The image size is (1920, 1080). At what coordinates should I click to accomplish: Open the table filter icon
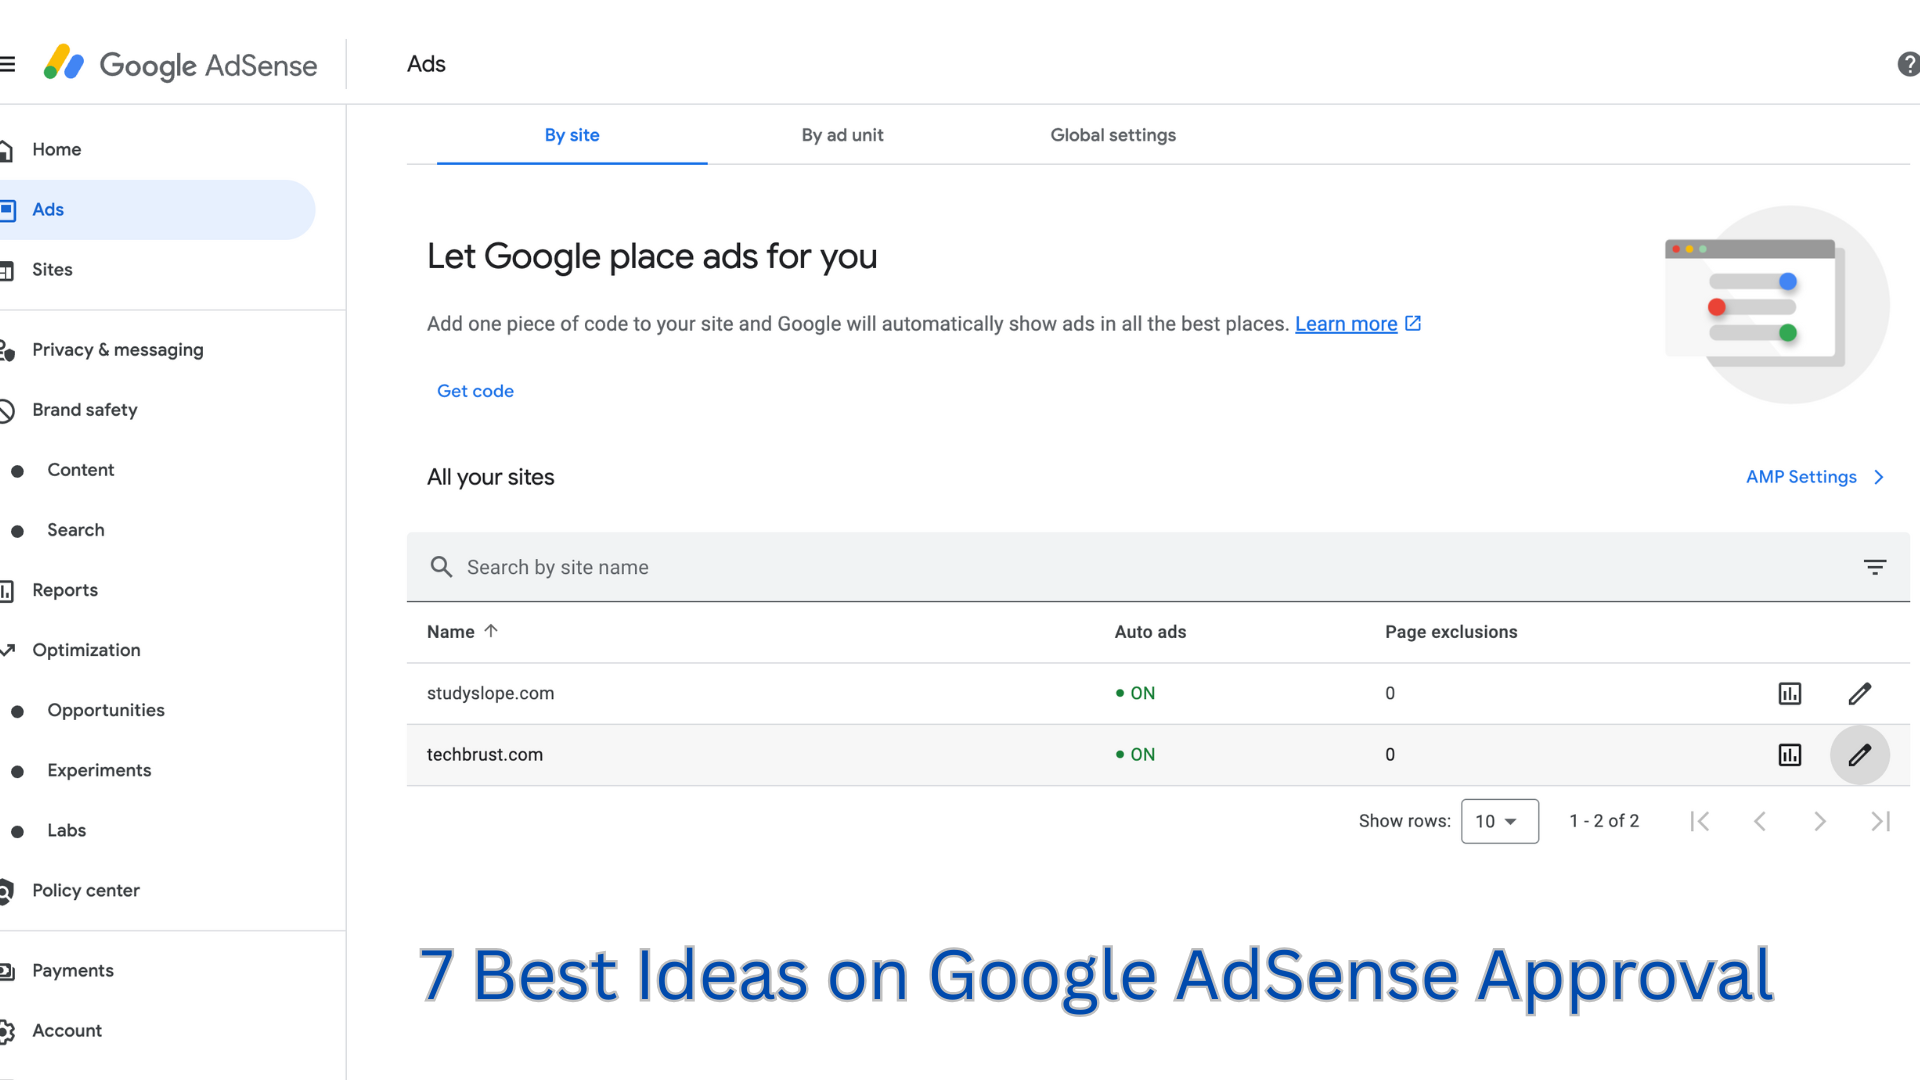(x=1875, y=567)
